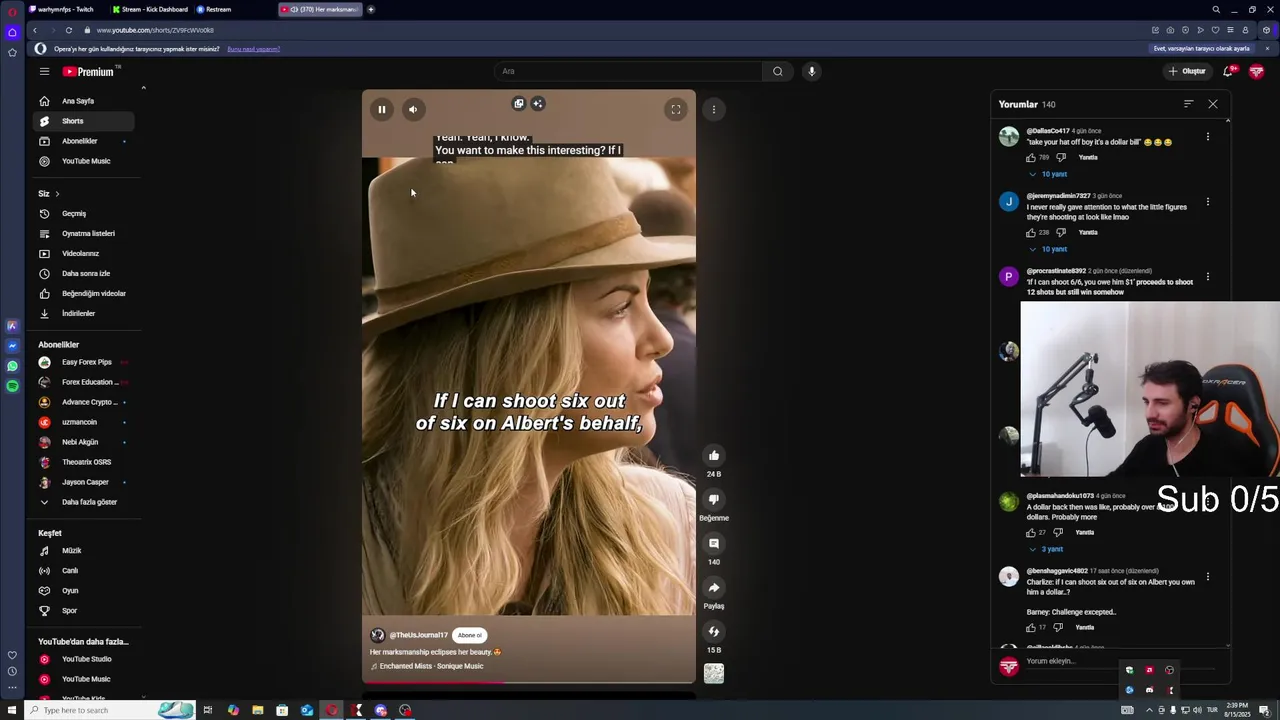
Task: Open @TheUsJournal17 channel link
Action: coord(418,635)
